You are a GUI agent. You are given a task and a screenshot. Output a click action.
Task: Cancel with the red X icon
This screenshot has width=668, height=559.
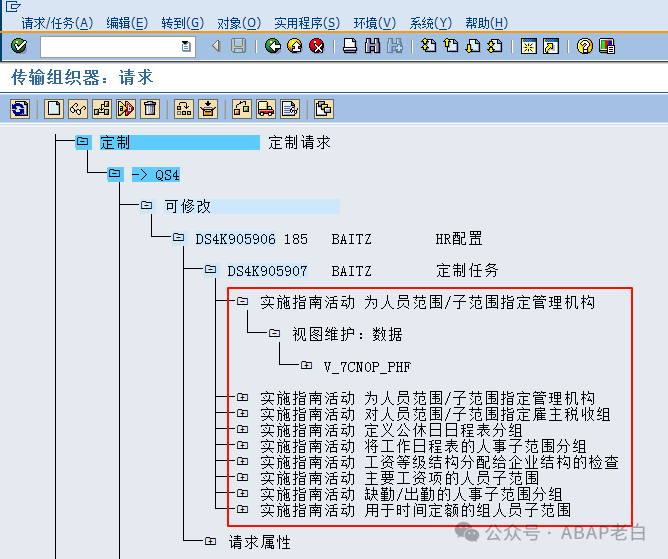pos(317,46)
